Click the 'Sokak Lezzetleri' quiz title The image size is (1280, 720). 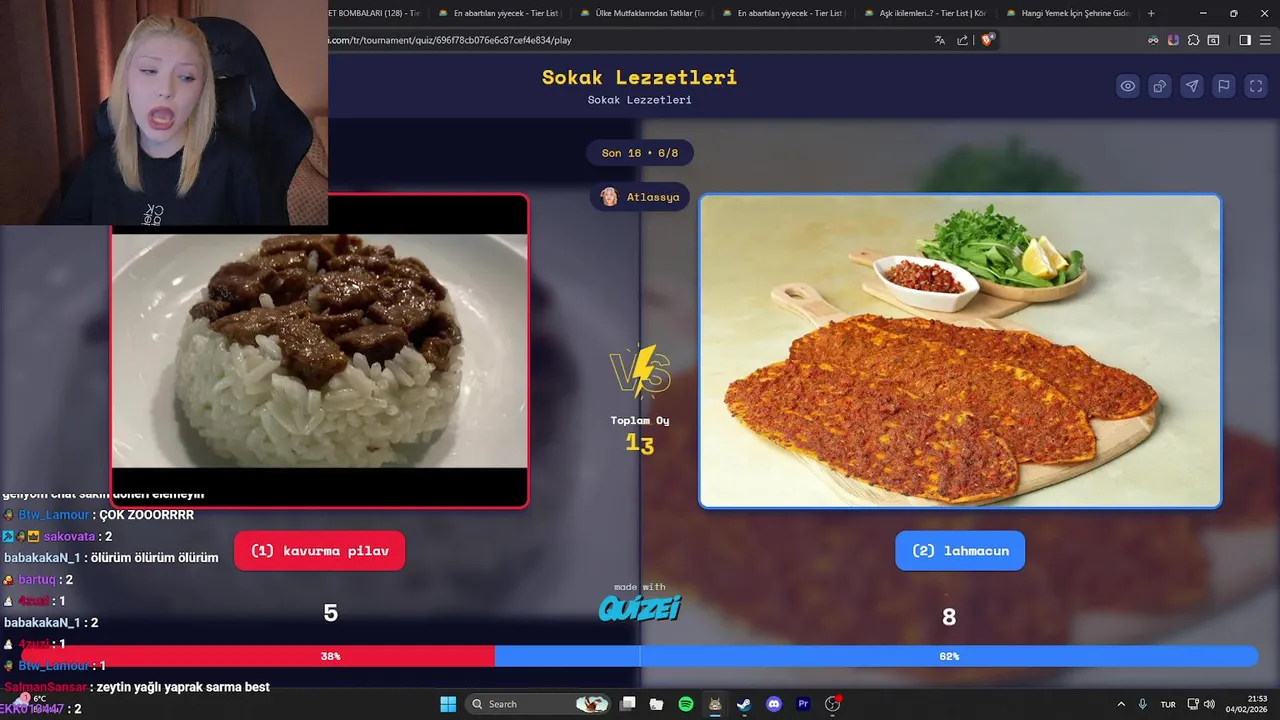click(640, 77)
